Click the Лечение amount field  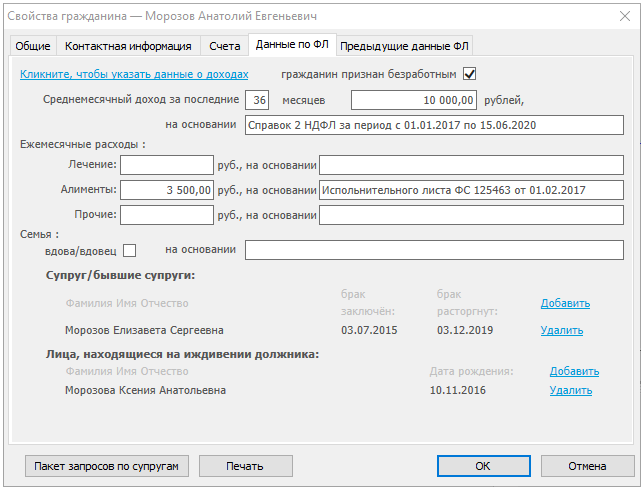pos(167,165)
